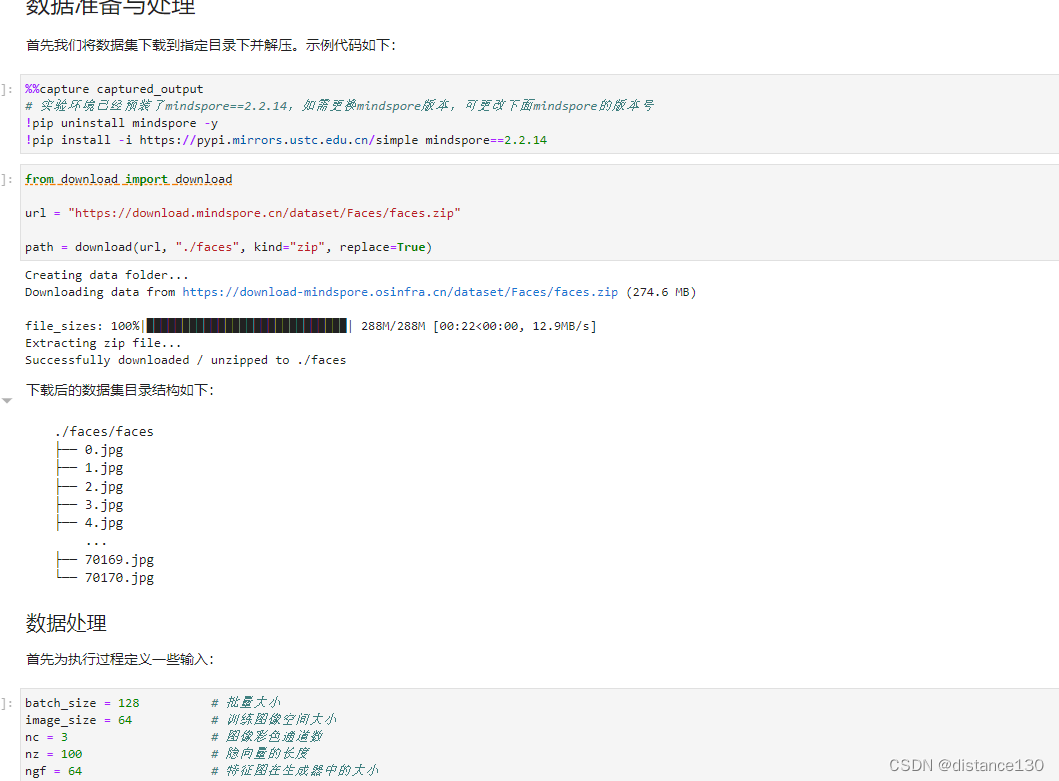Click the batch_size parameters code cell
Screen dimensions: 1059x781
[x=540, y=735]
